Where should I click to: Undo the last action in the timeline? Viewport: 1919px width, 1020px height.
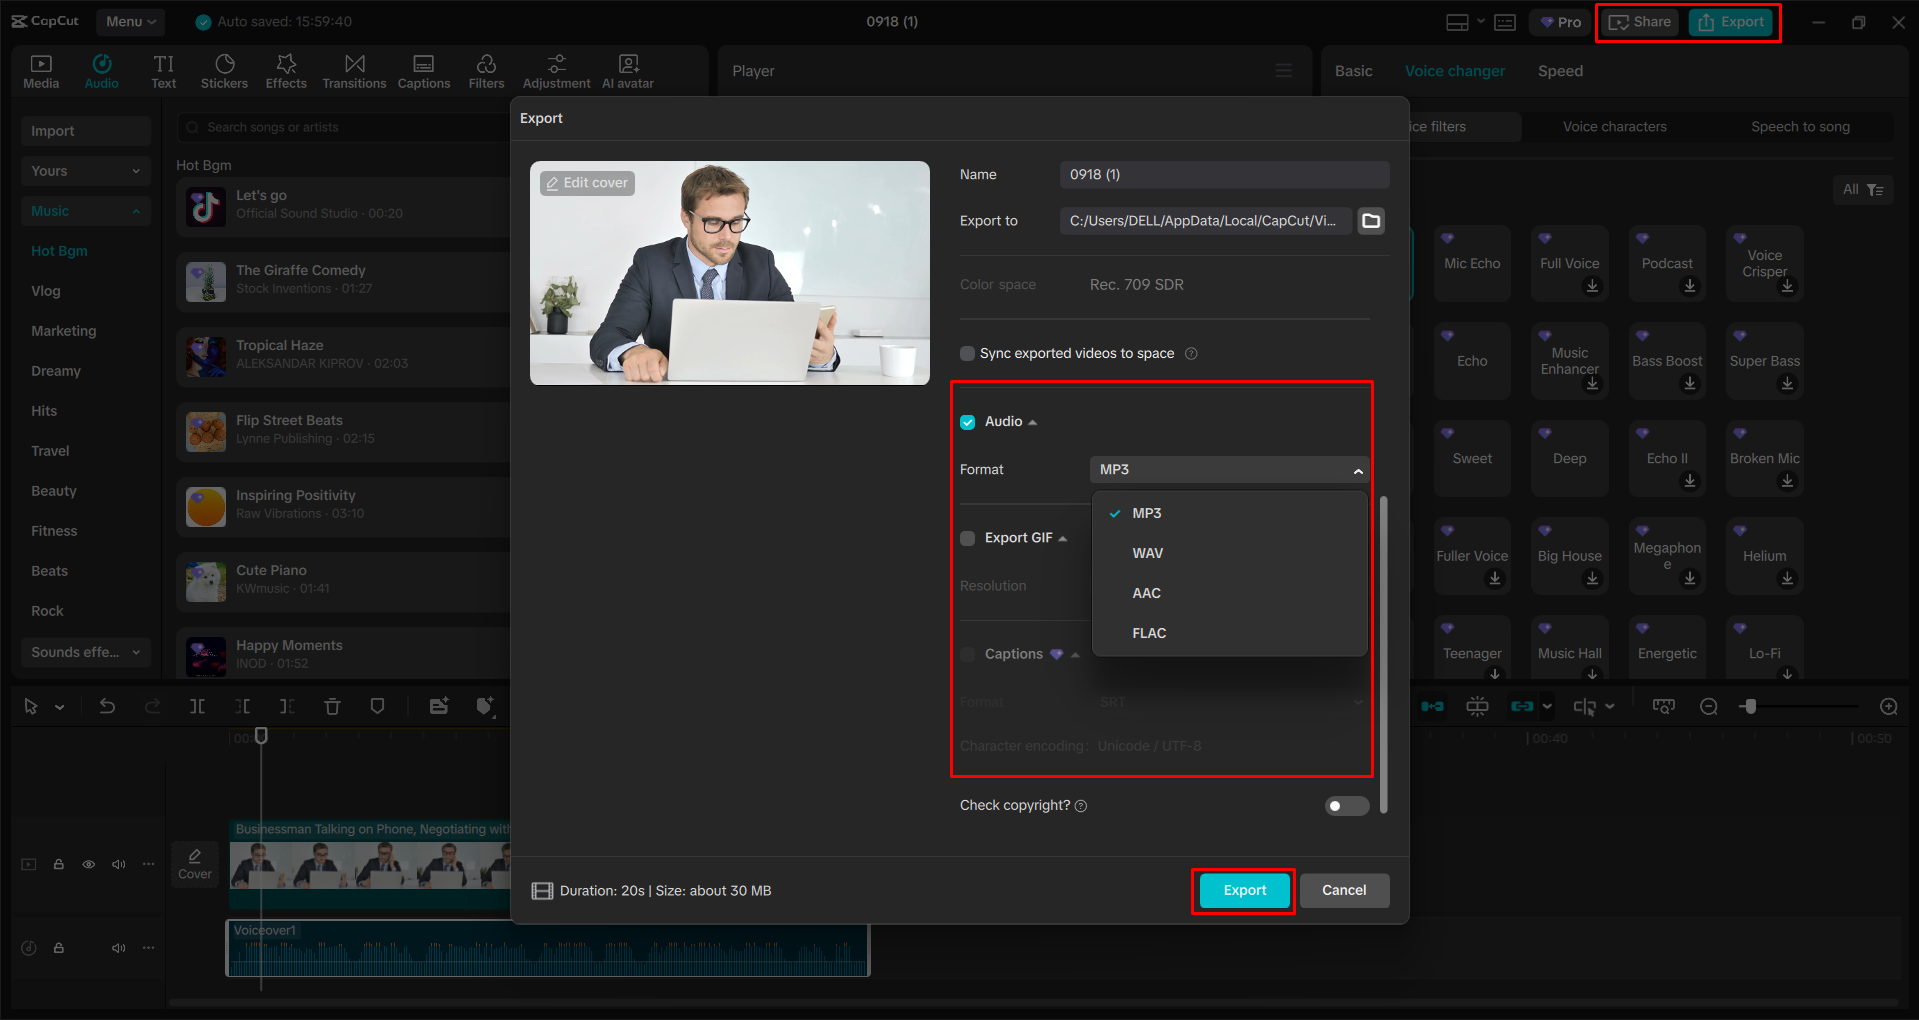[x=107, y=706]
